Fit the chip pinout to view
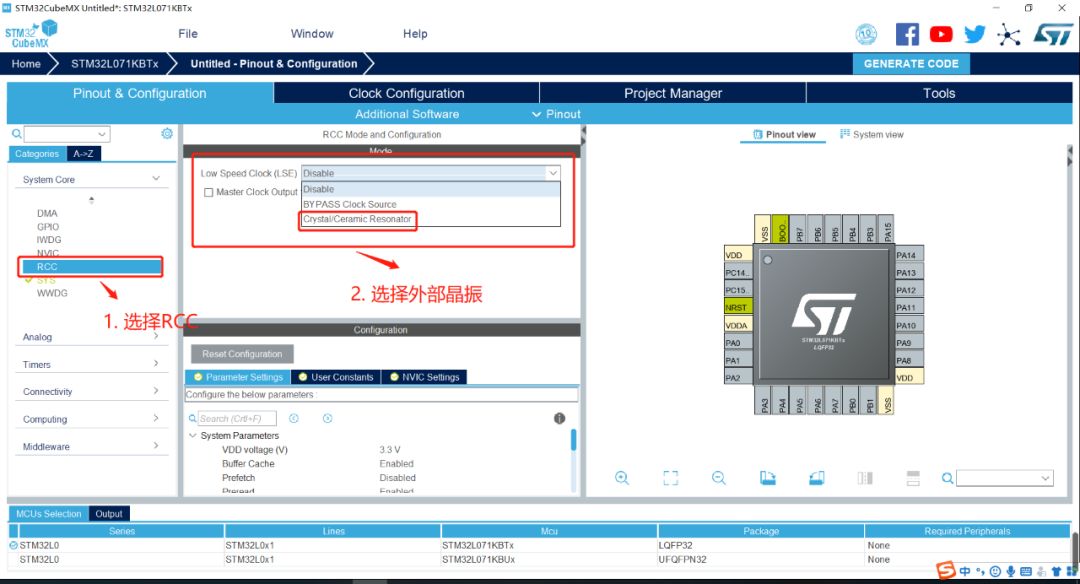Viewport: 1080px width, 584px height. (x=671, y=478)
